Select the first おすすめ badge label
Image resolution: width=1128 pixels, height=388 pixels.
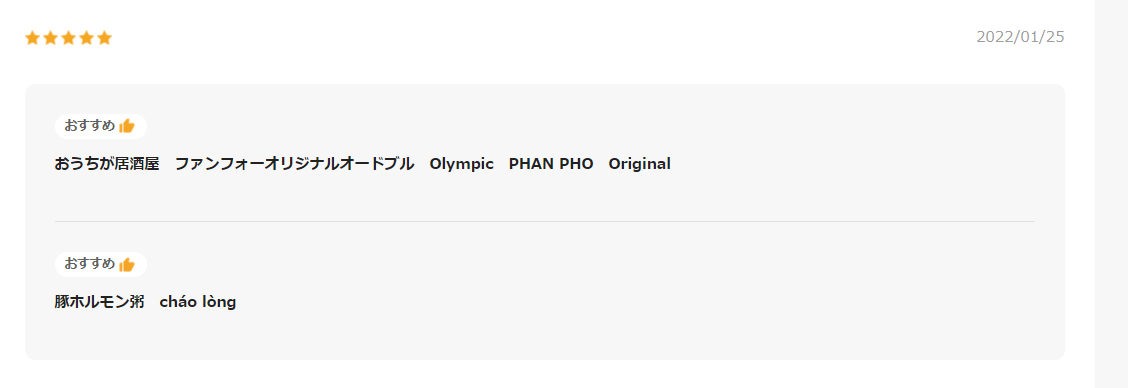(x=89, y=126)
